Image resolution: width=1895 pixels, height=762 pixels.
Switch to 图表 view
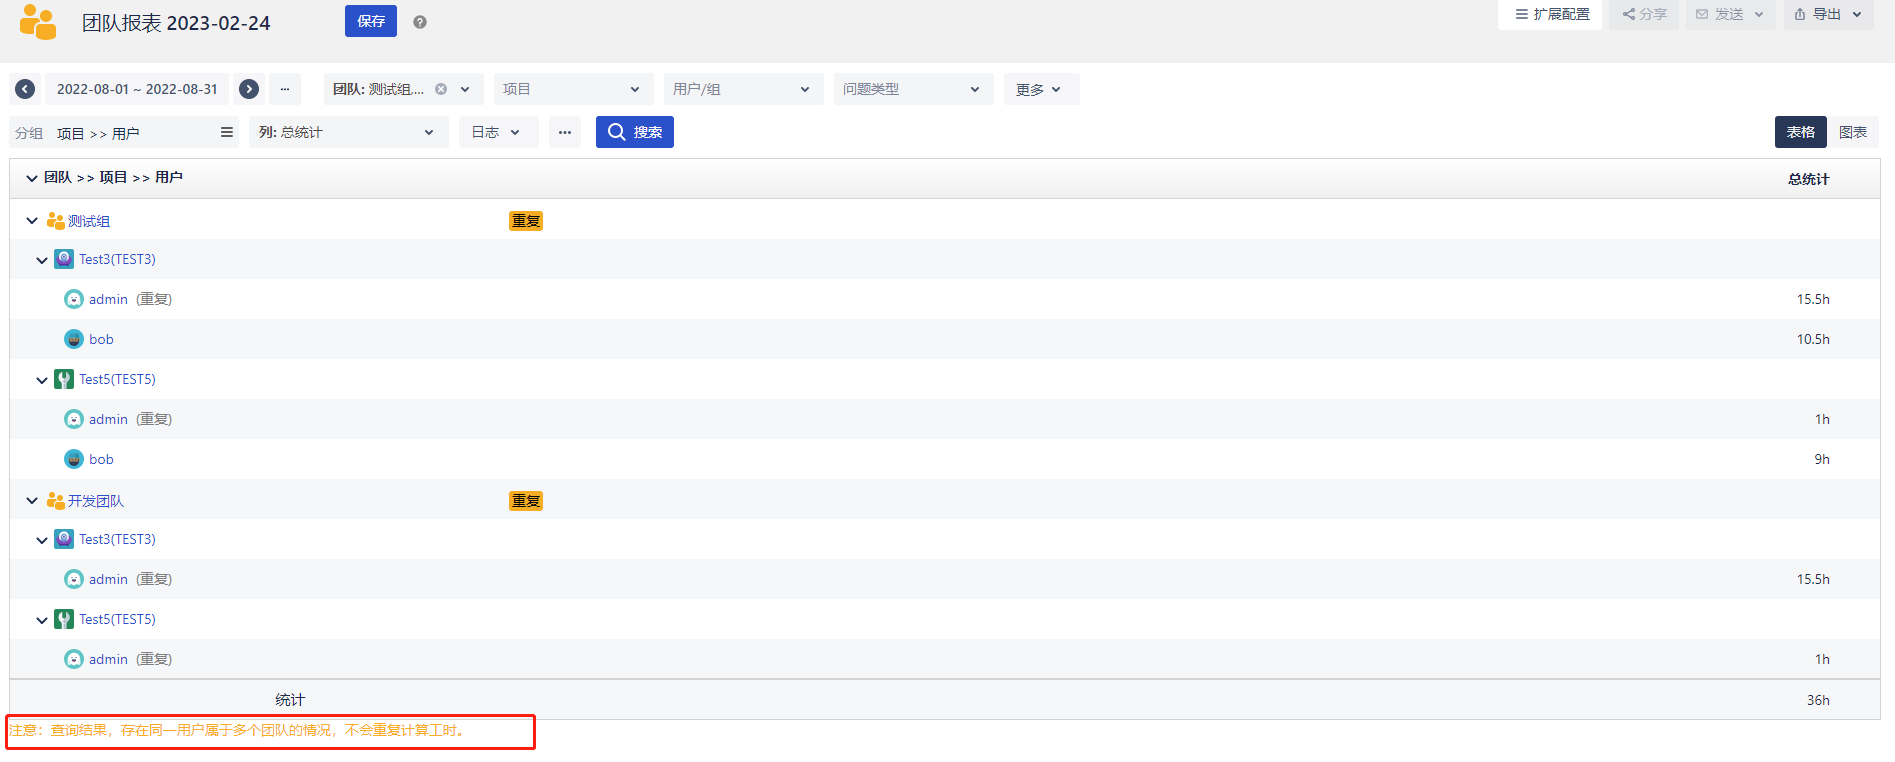coord(1852,132)
